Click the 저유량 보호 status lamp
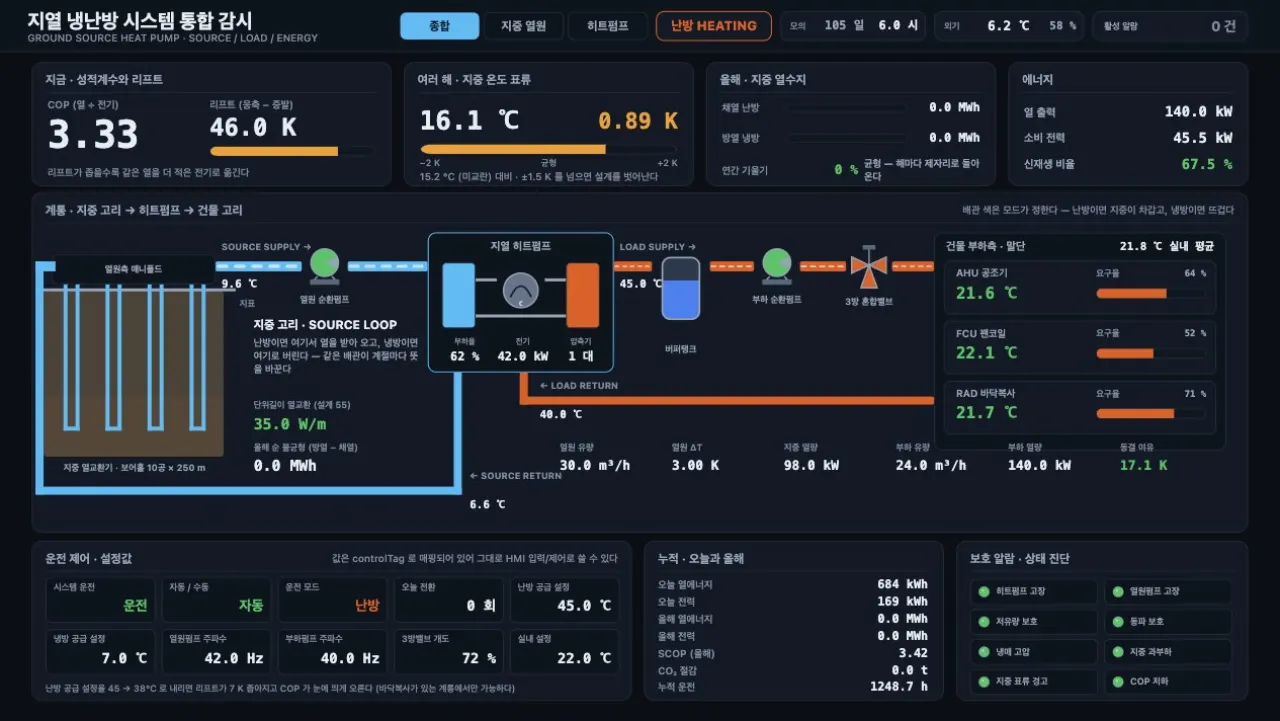 coord(984,621)
